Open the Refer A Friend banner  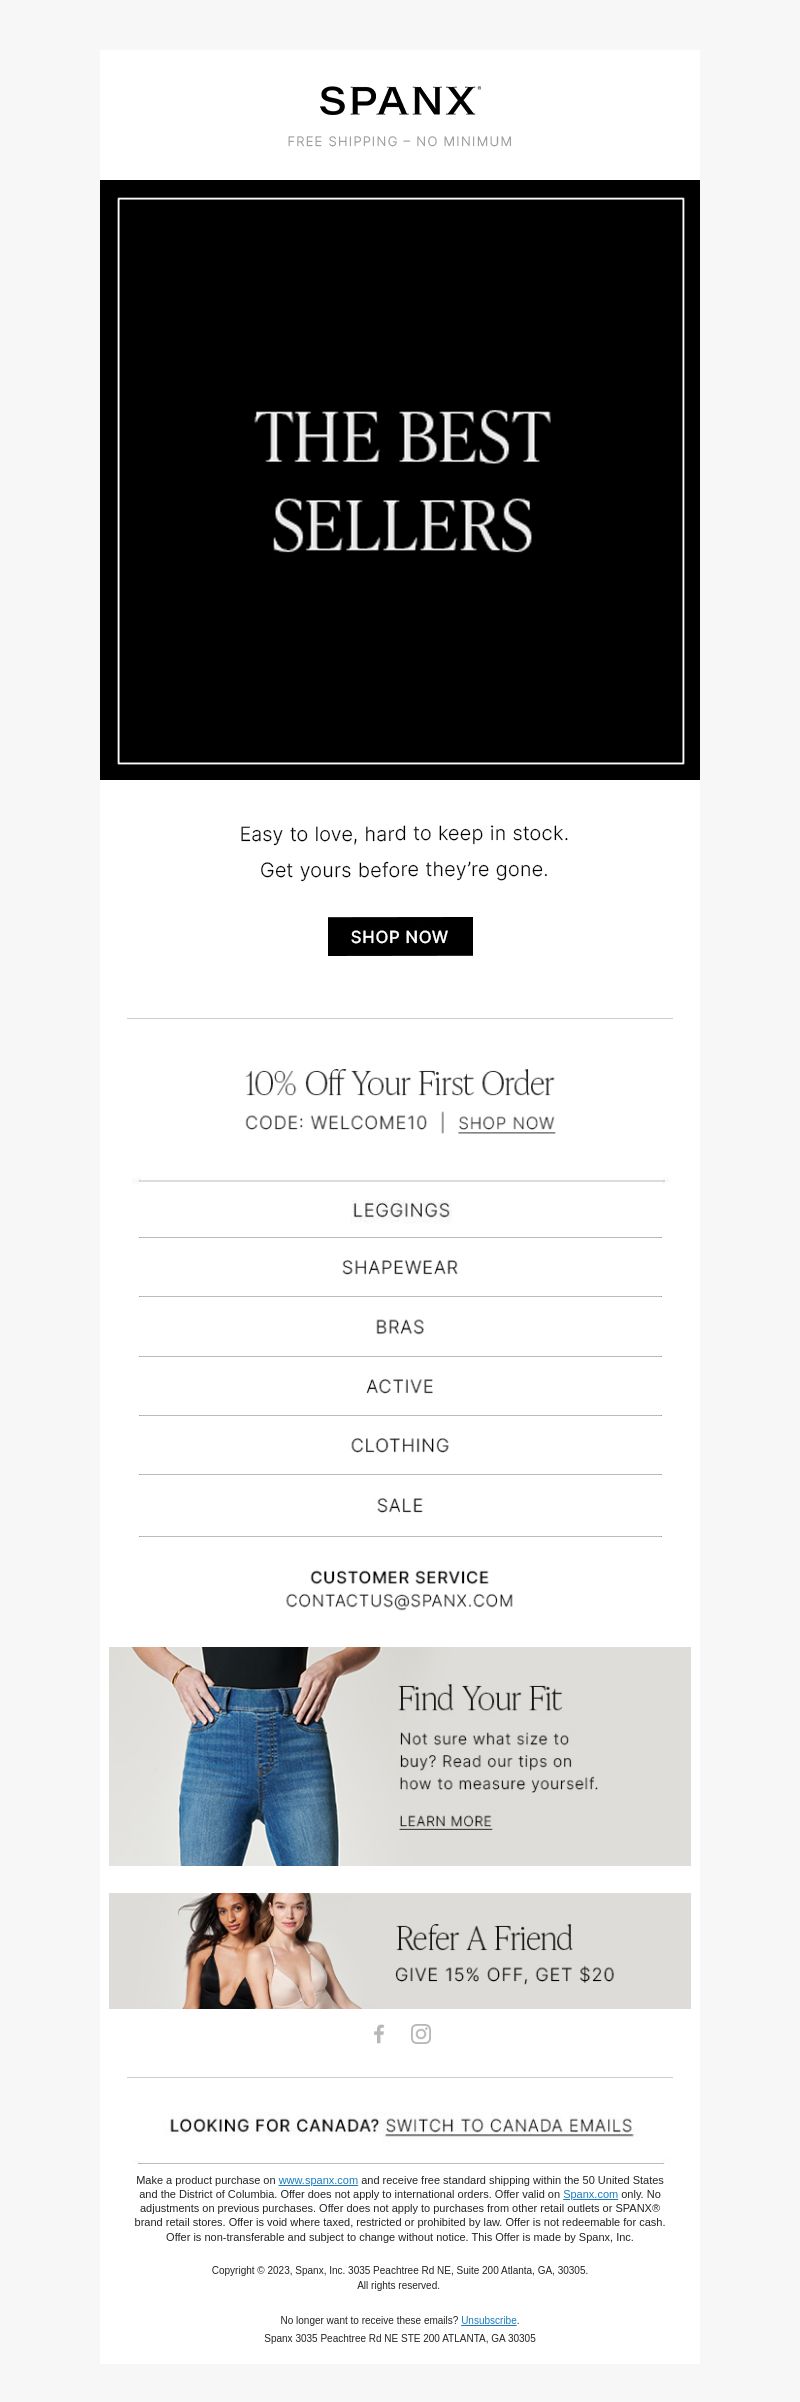pyautogui.click(x=400, y=1950)
